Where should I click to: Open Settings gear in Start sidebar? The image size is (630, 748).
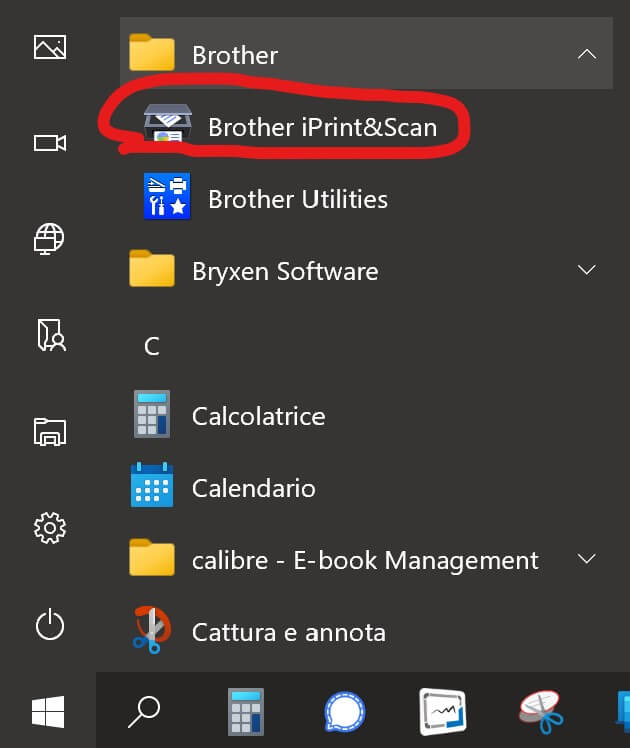pos(49,527)
